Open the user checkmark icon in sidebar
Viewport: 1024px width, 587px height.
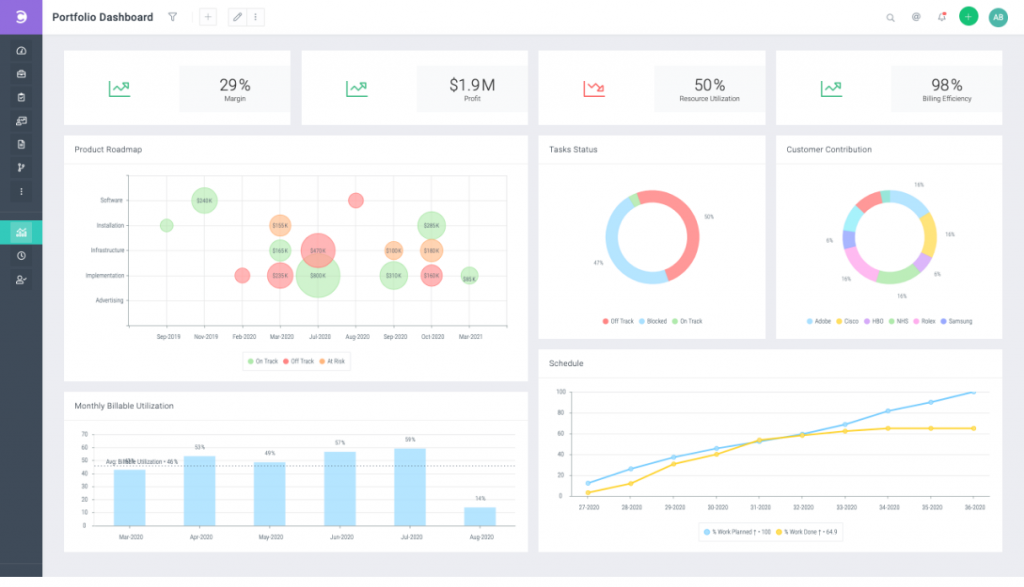[21, 279]
